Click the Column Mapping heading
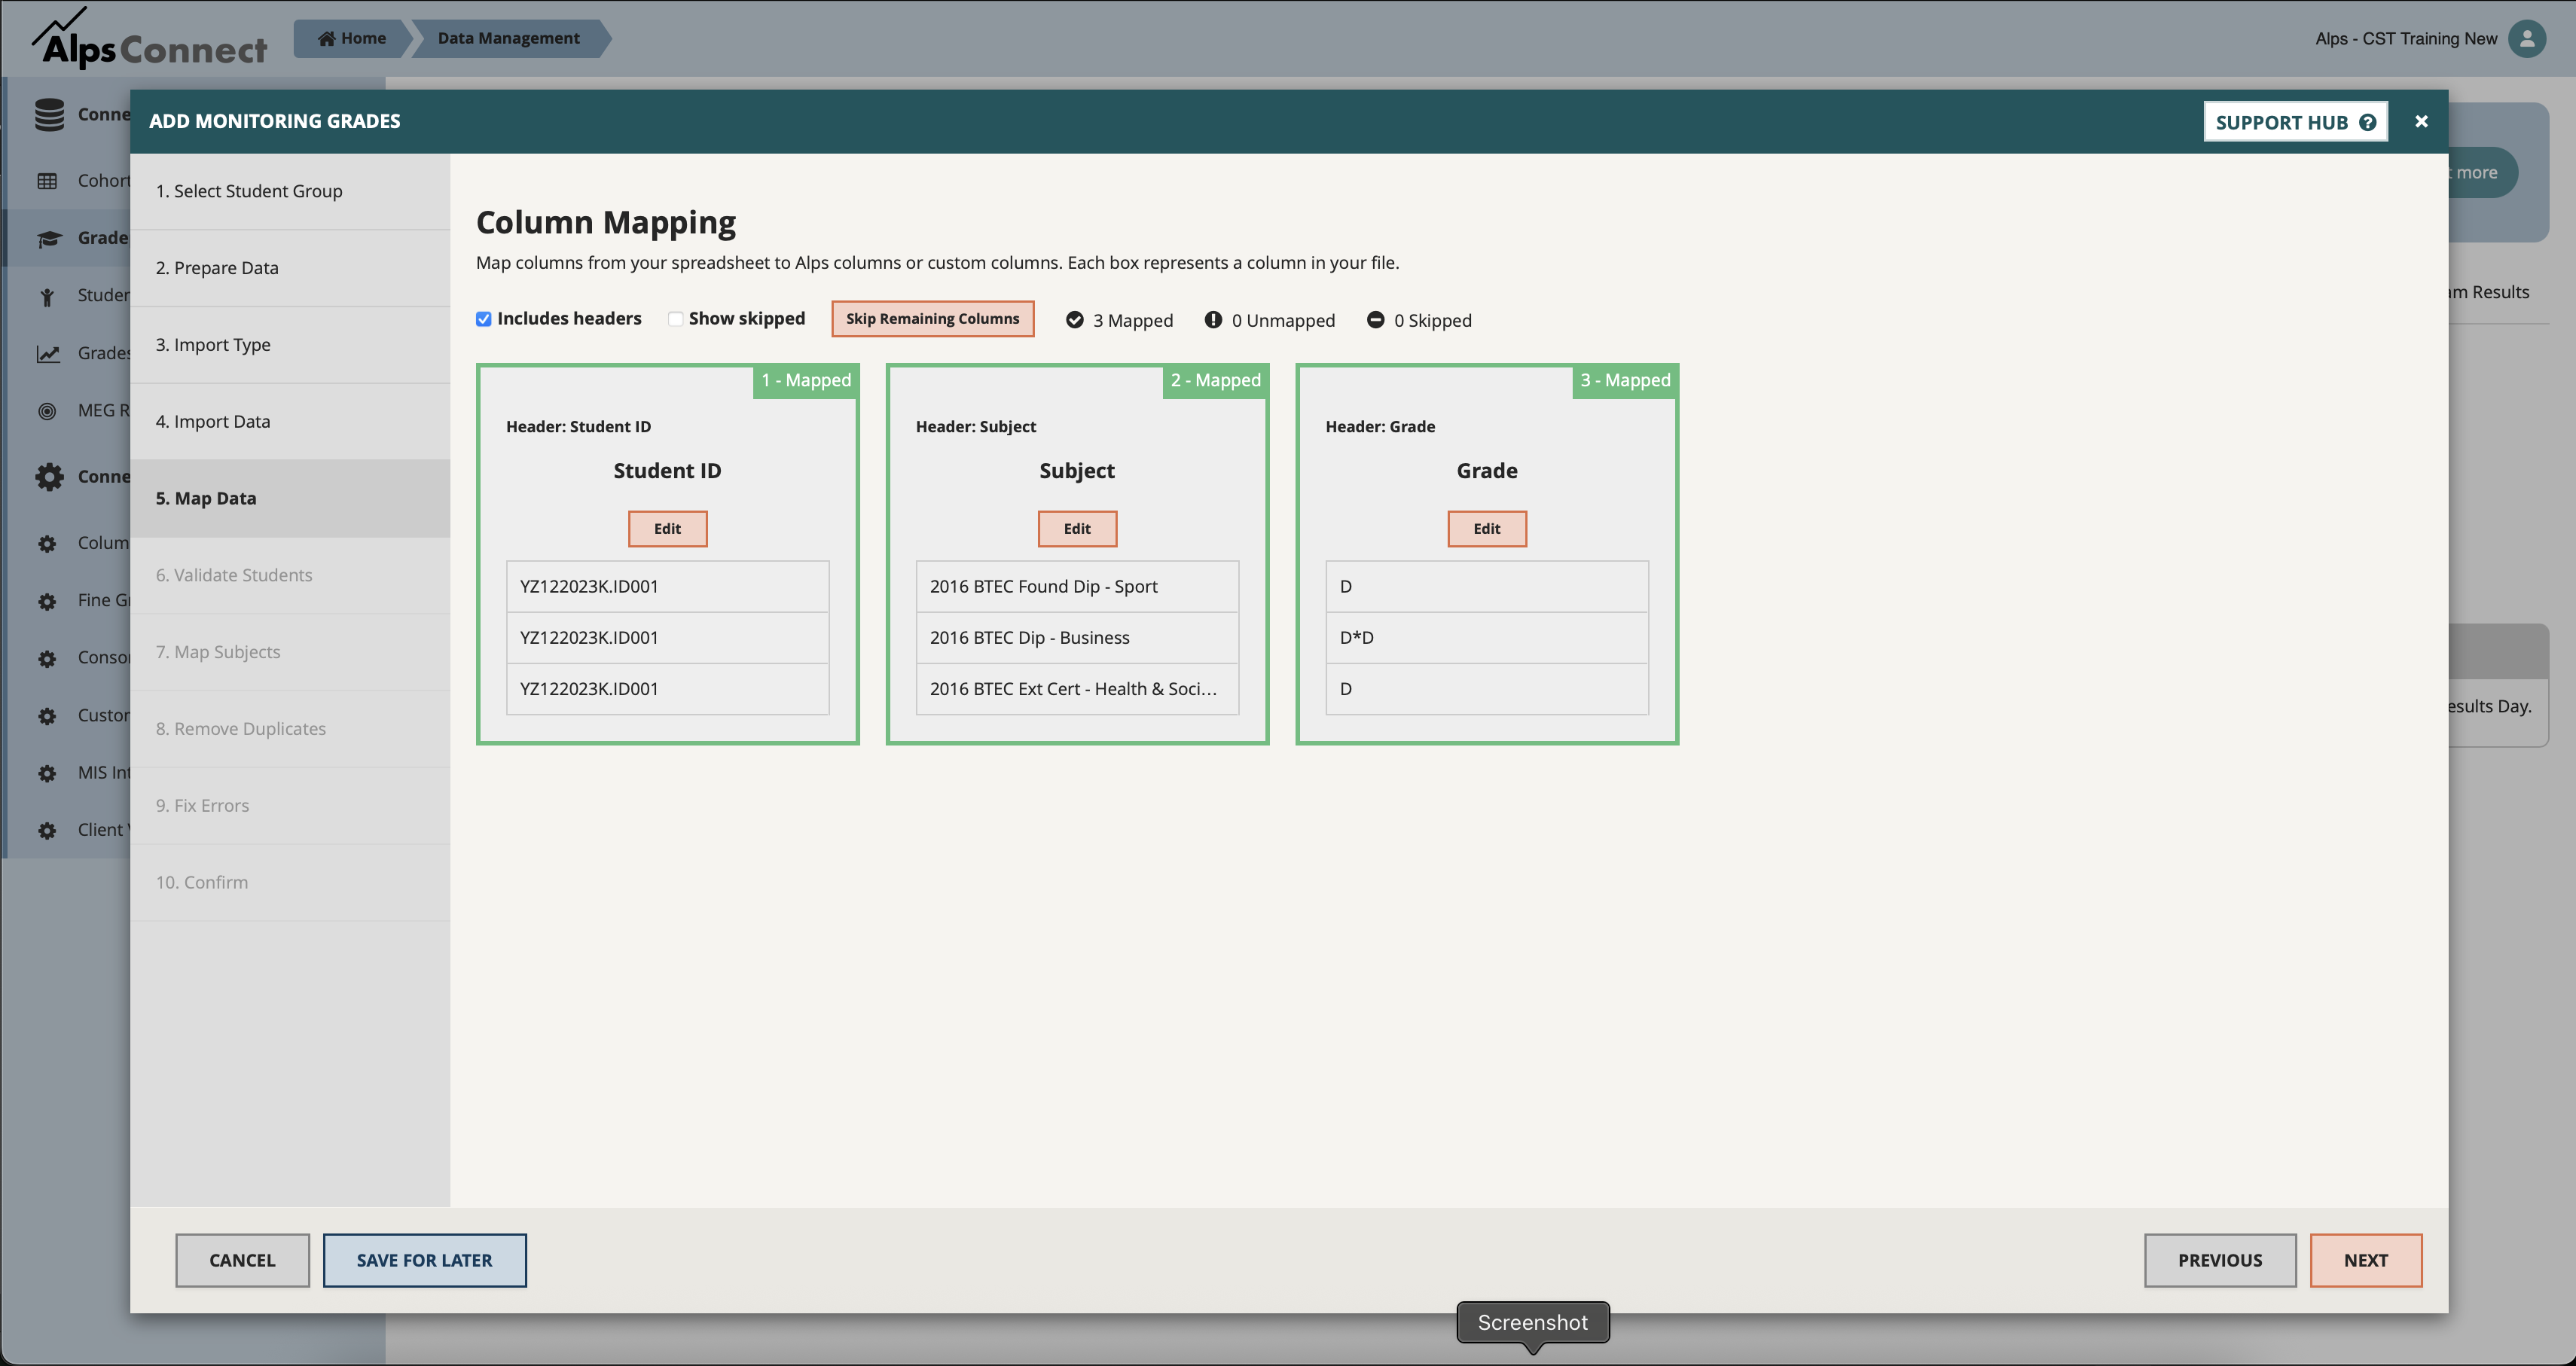 606,222
